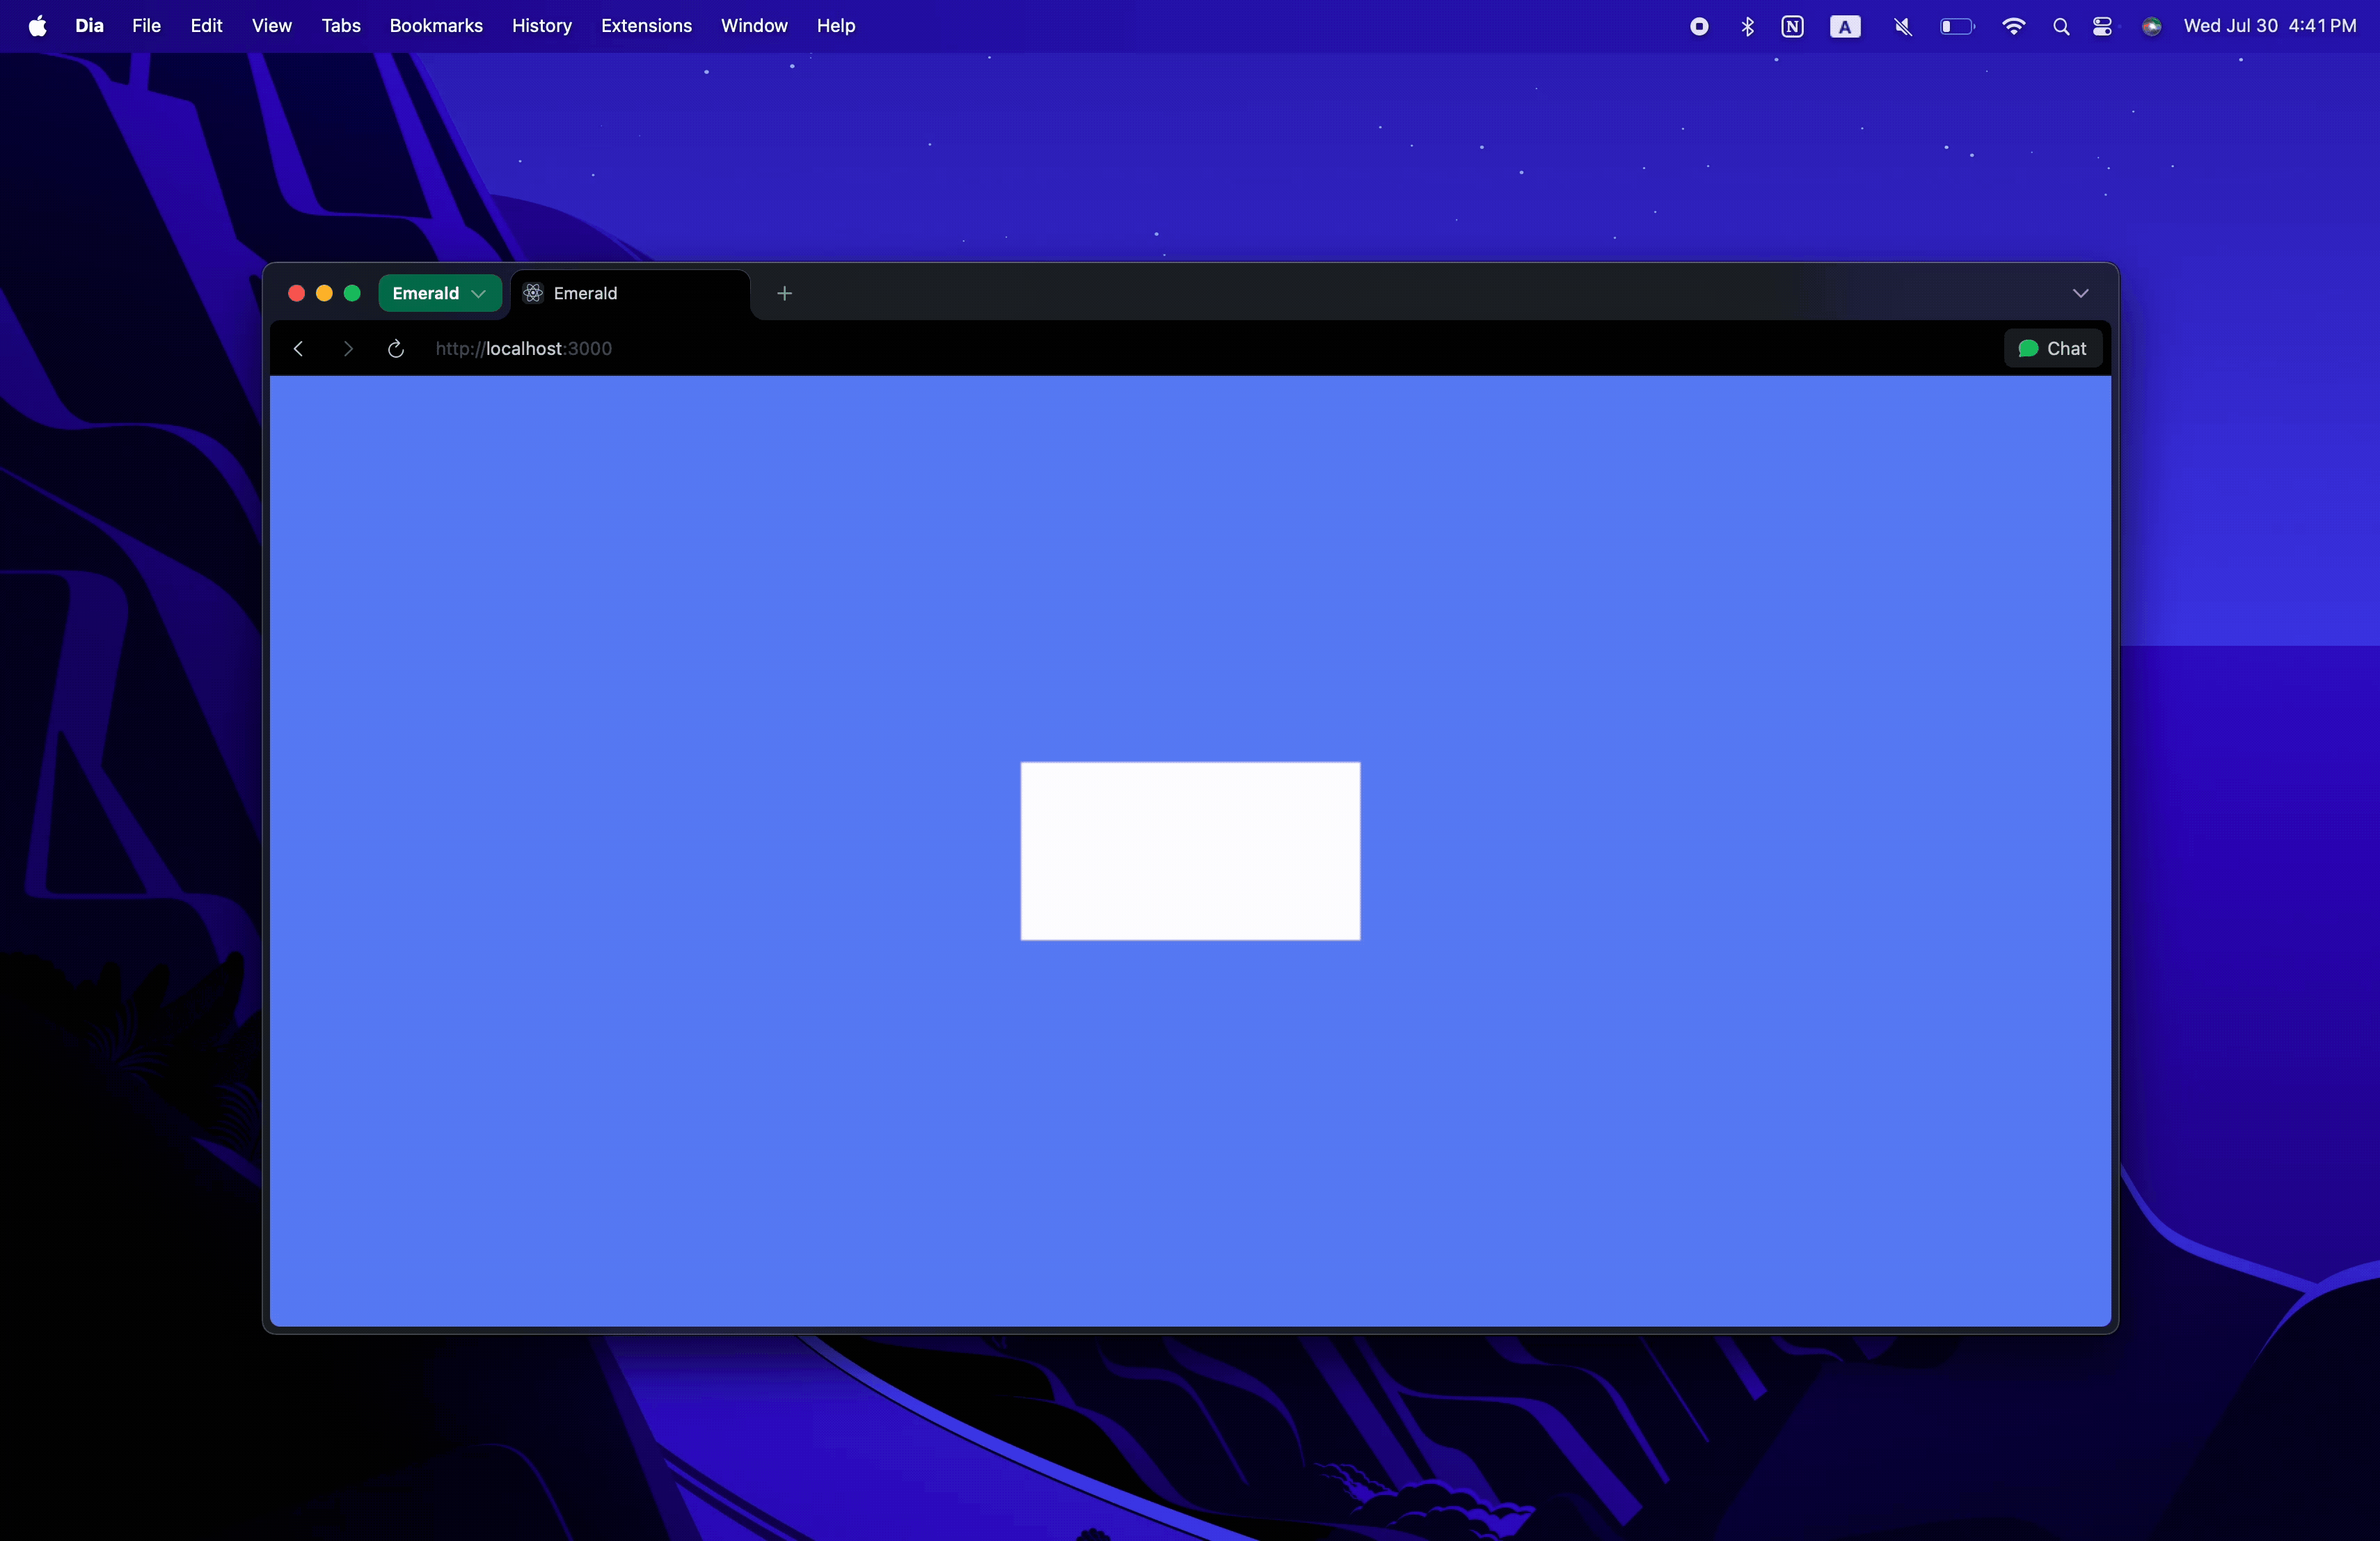2380x1541 pixels.
Task: Maximize the Dia window with green button
Action: coord(352,293)
